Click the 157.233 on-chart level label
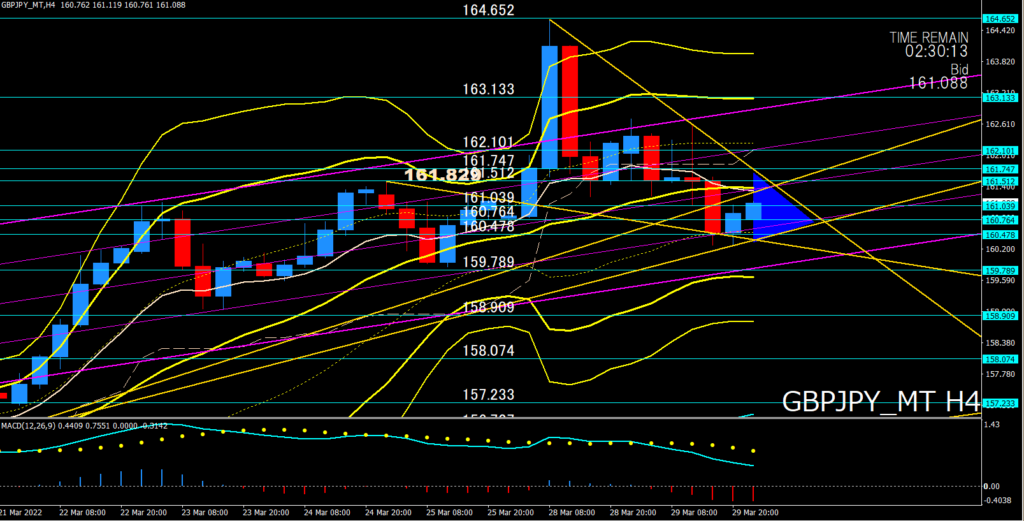Image resolution: width=1024 pixels, height=521 pixels. click(488, 395)
